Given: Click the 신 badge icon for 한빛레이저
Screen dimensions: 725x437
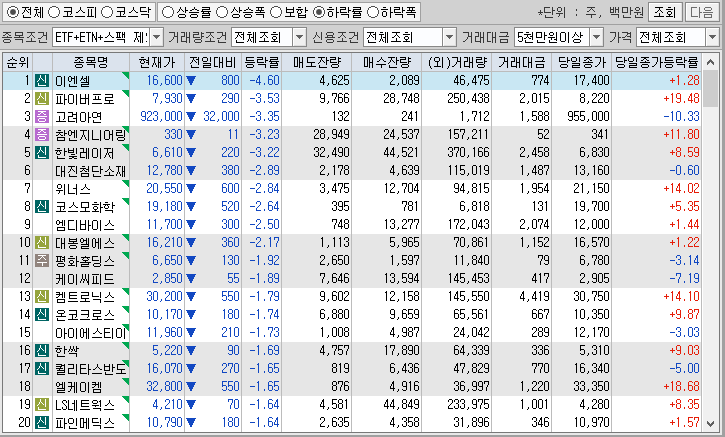Looking at the screenshot, I should (x=42, y=153).
